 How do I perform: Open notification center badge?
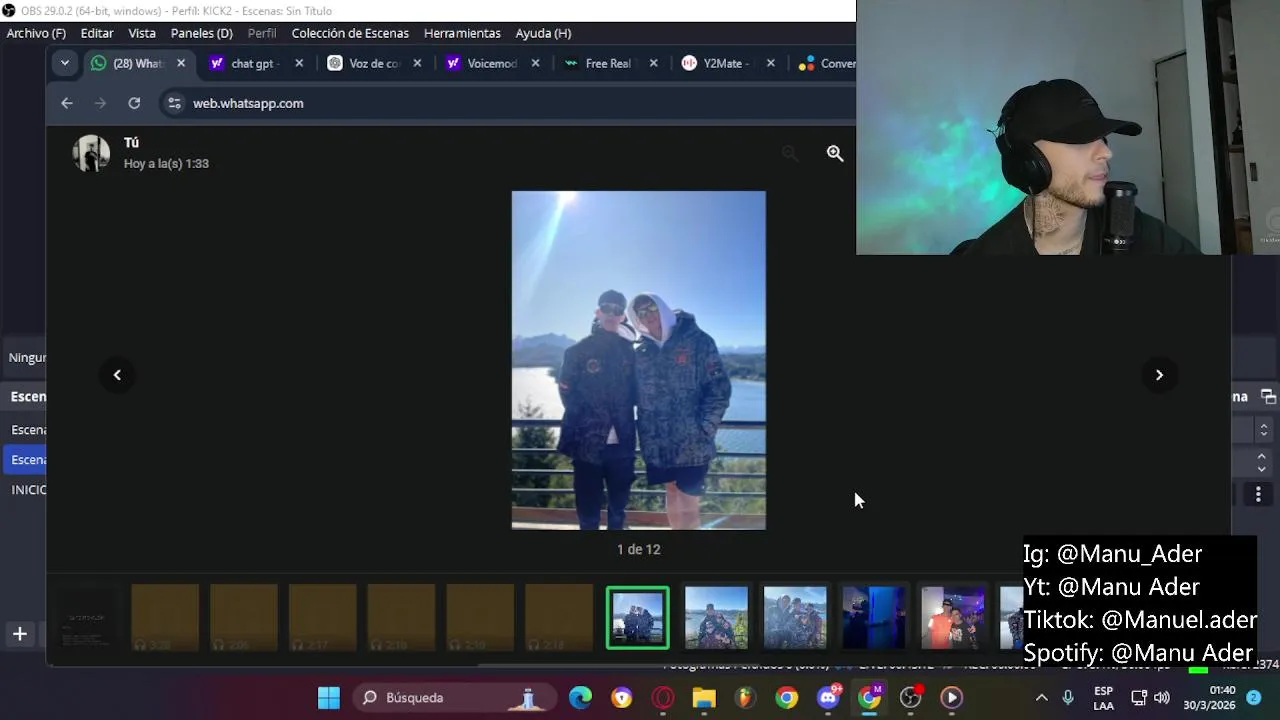[x=1253, y=698]
